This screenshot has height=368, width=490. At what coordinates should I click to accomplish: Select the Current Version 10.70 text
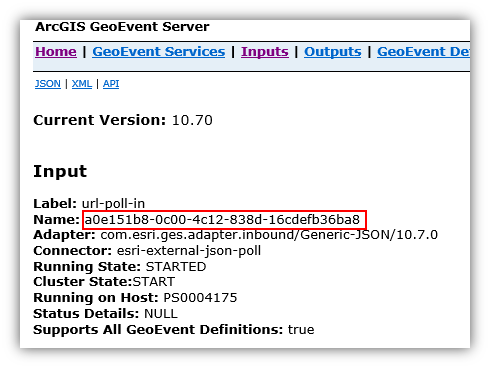click(x=123, y=120)
